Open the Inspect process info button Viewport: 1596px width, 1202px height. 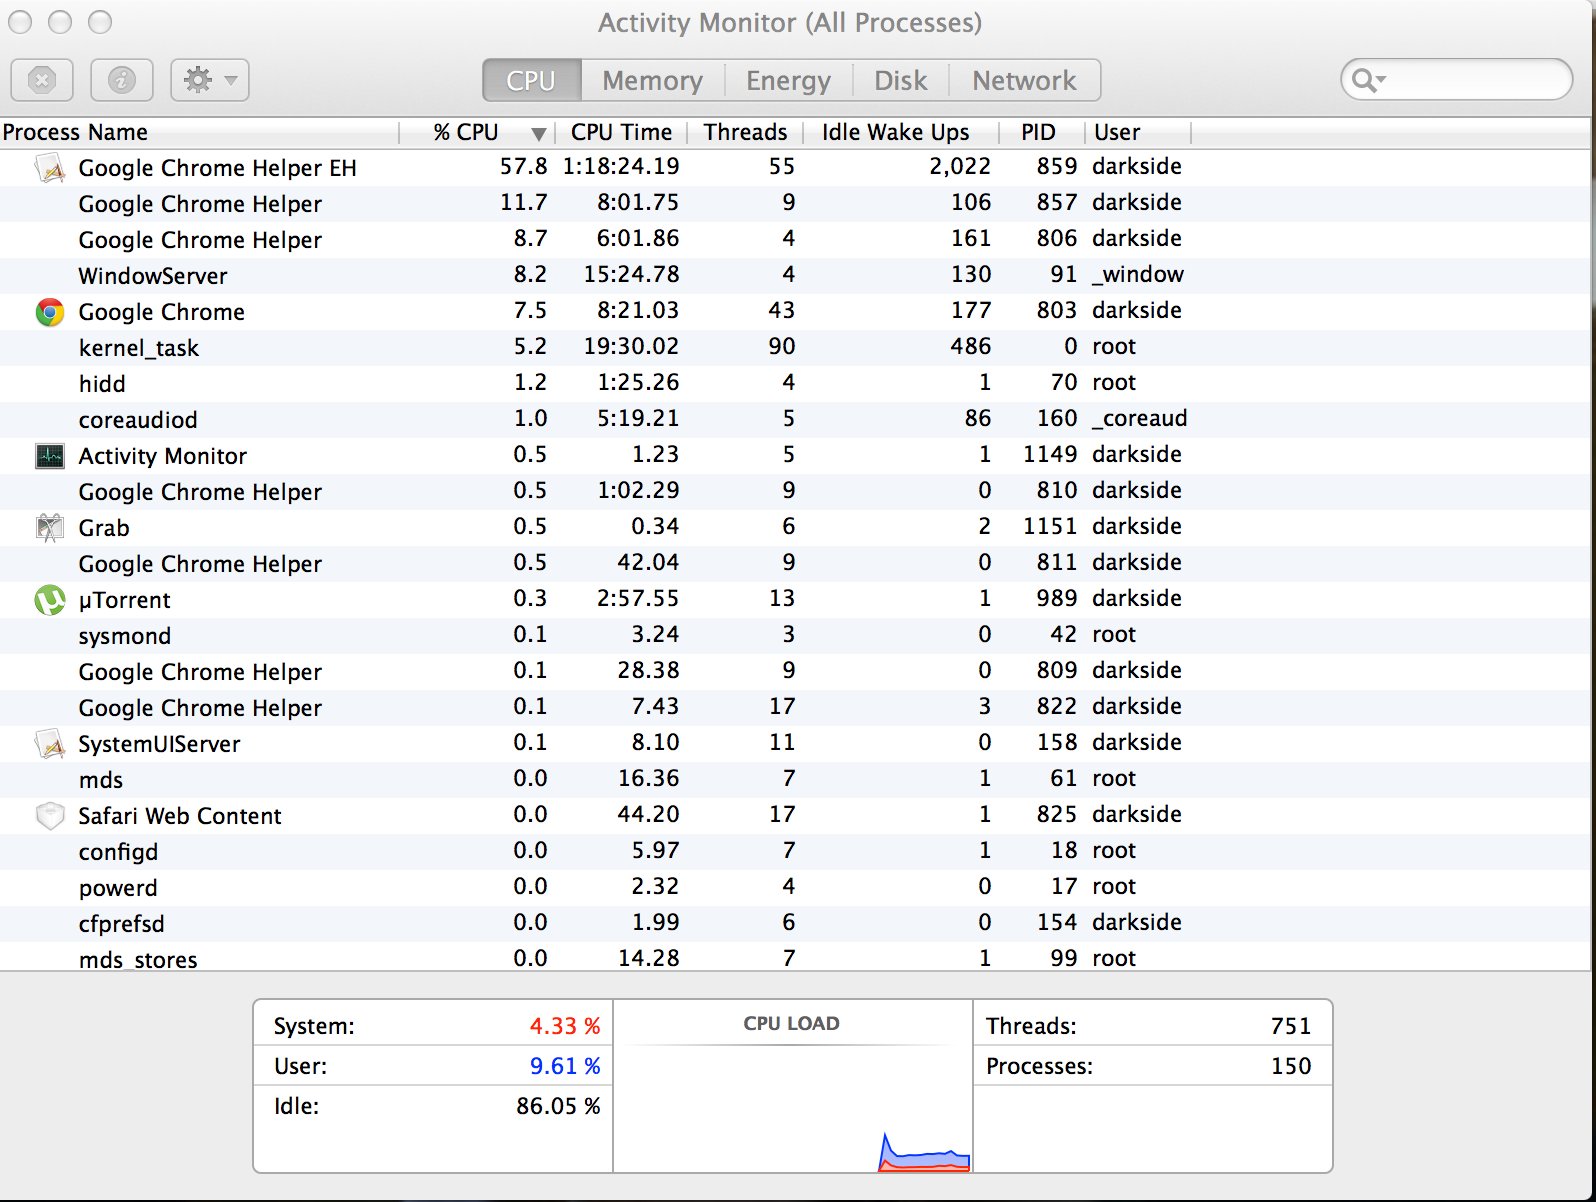click(x=121, y=80)
